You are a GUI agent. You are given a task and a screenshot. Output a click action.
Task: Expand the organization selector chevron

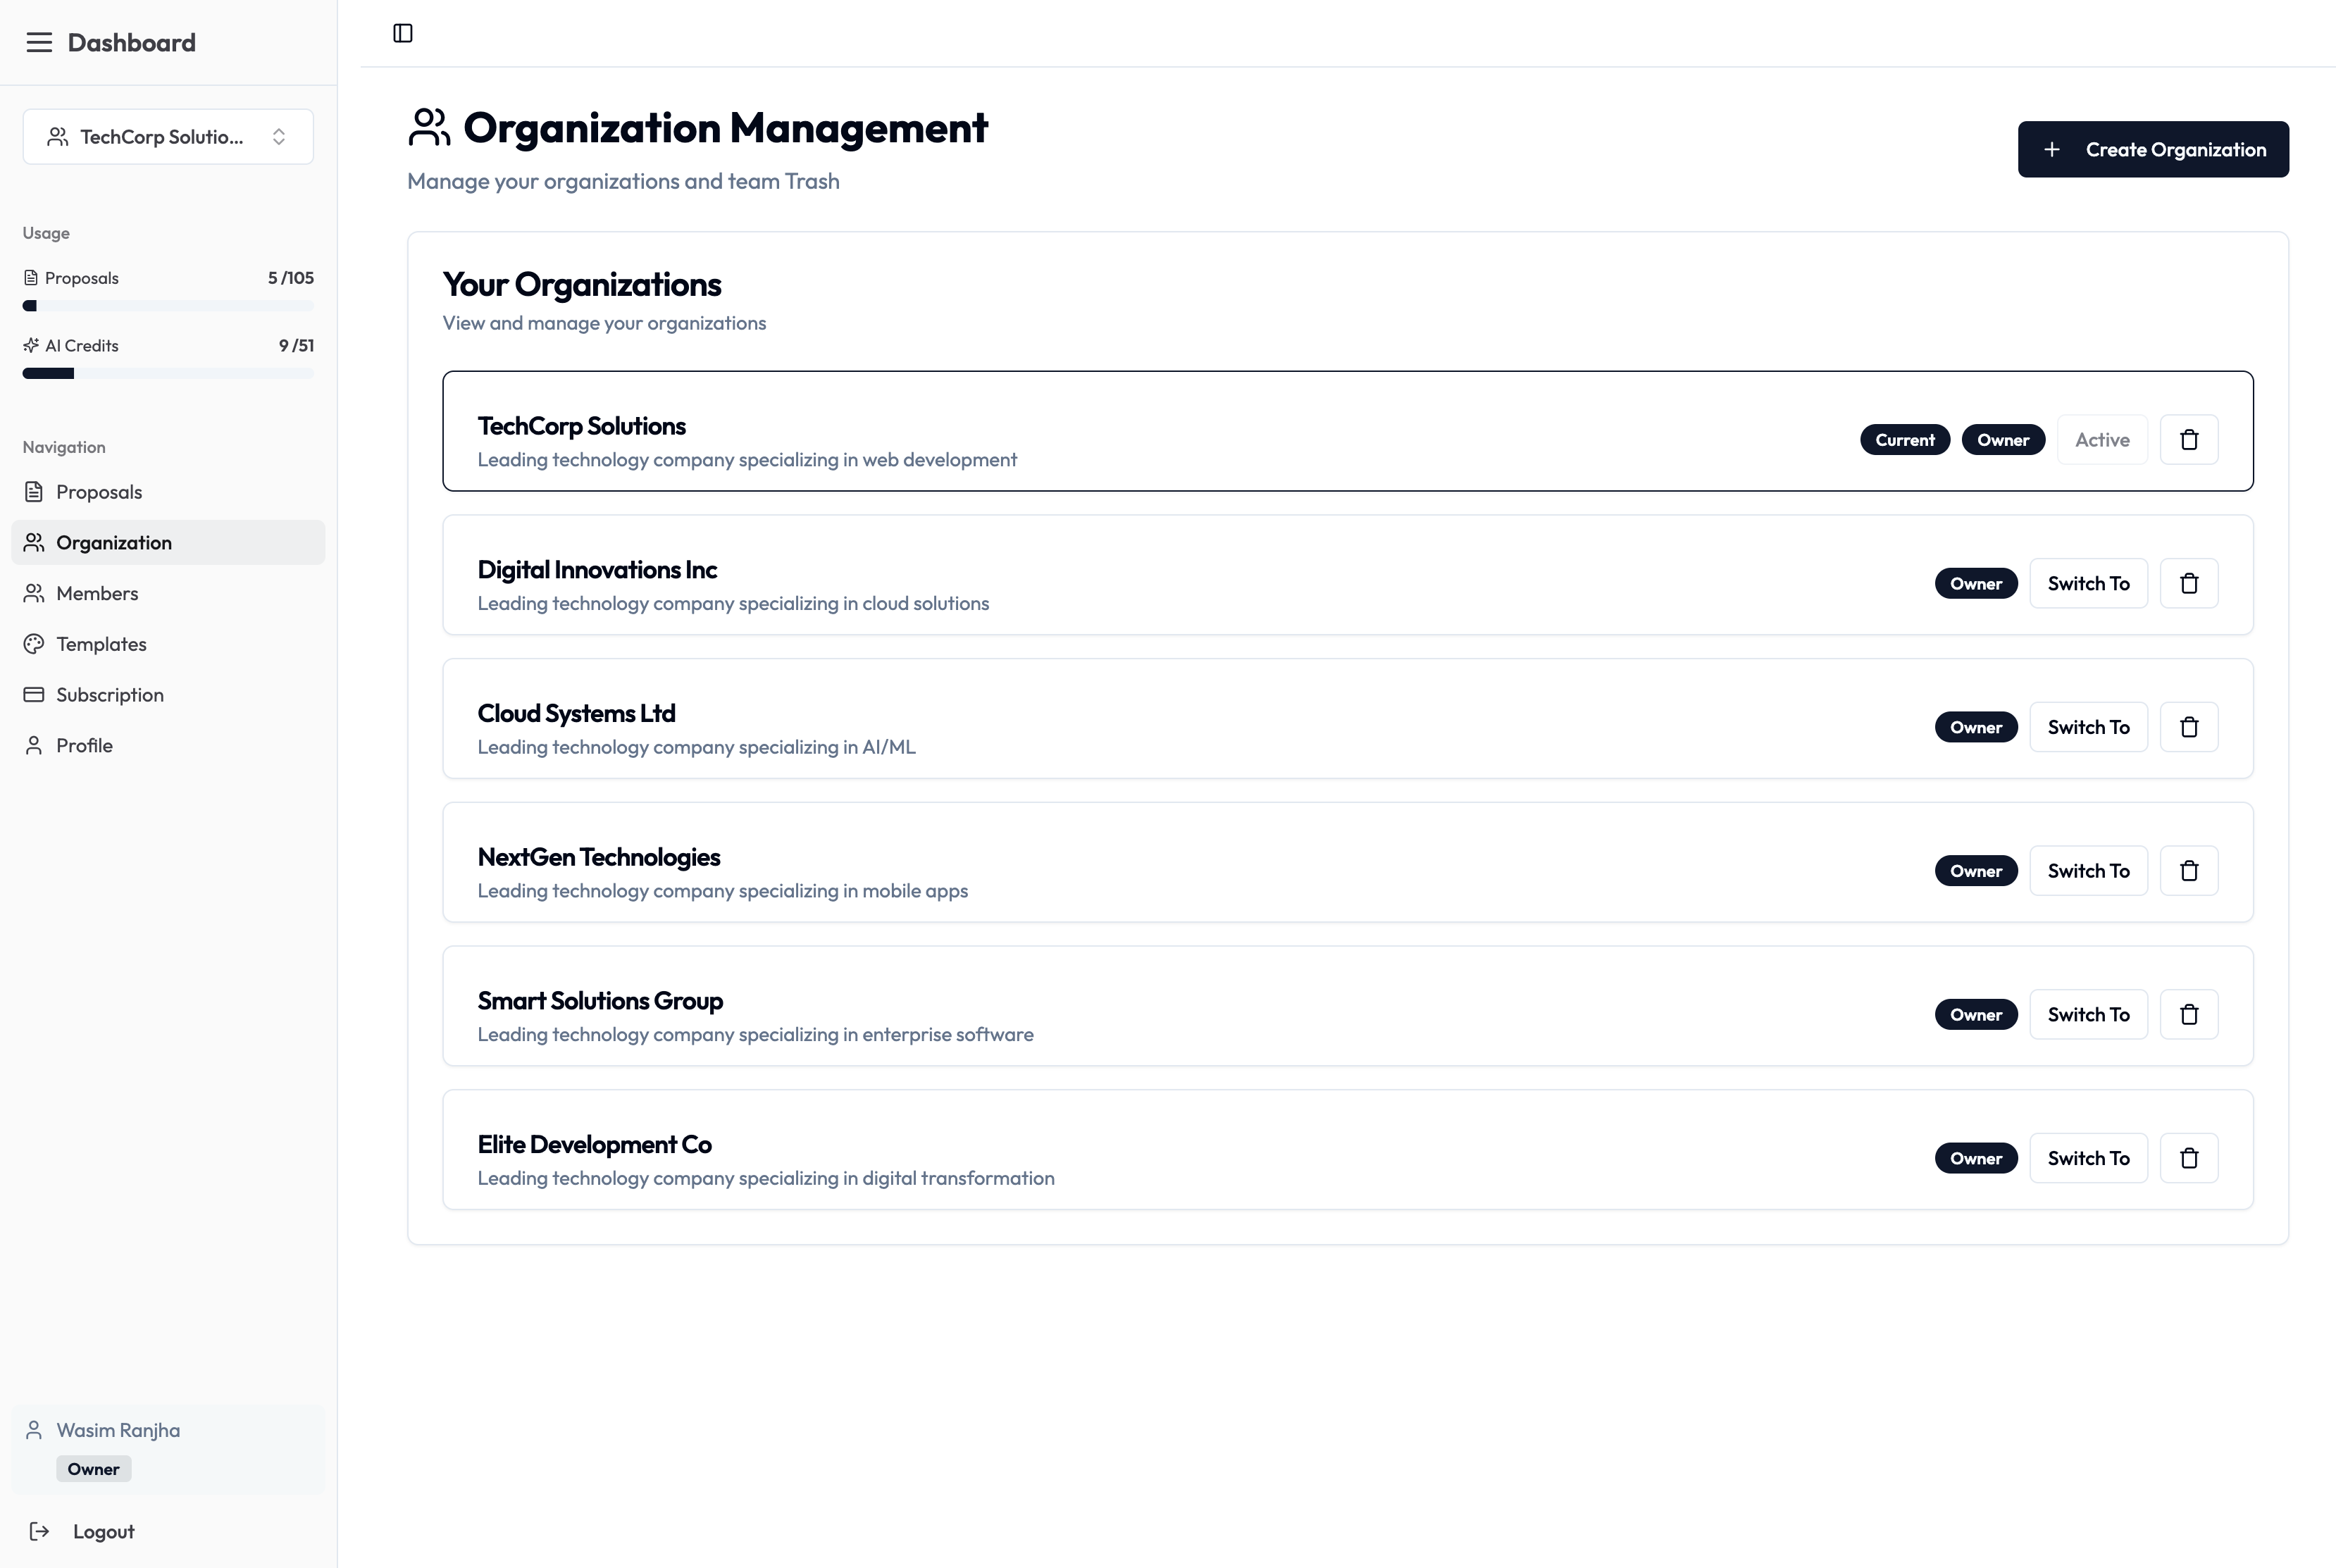coord(280,136)
